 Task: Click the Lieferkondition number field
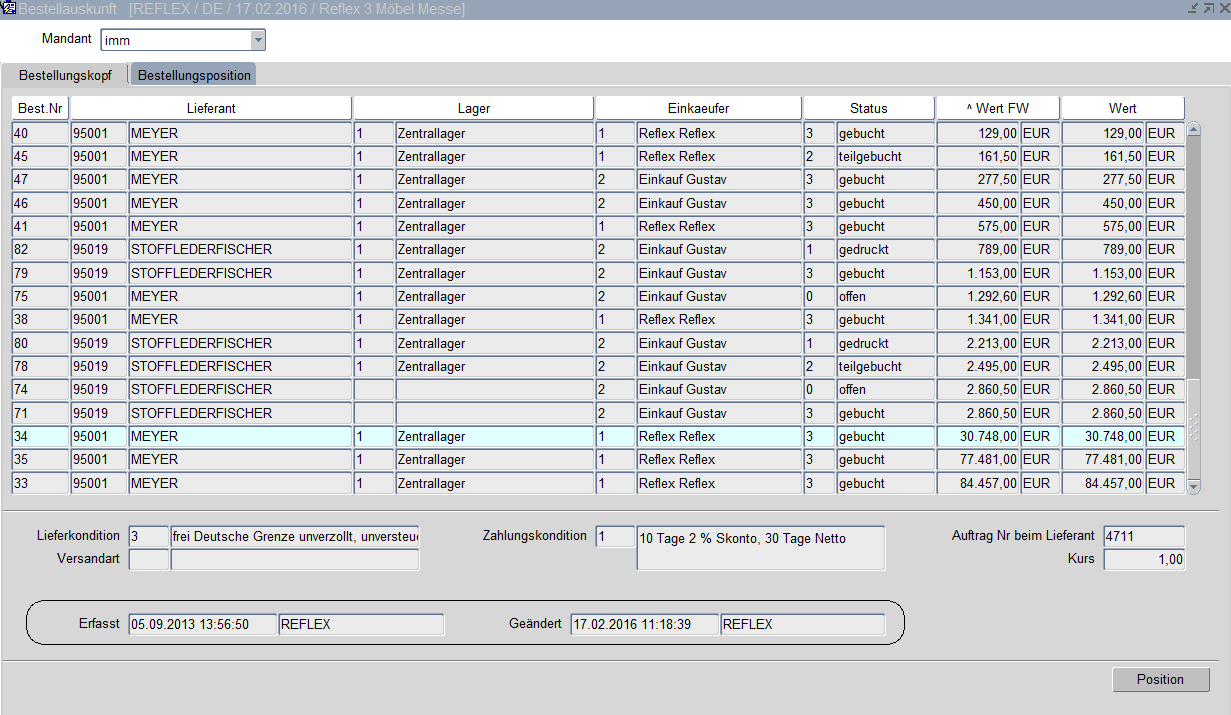[x=149, y=536]
